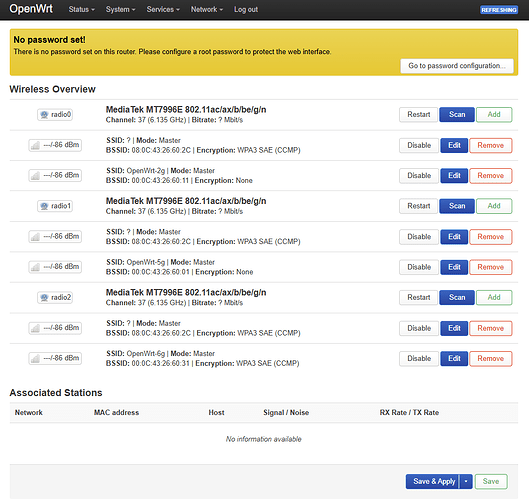Click signal strength icon for OpenWrt-6g network

tap(35, 358)
